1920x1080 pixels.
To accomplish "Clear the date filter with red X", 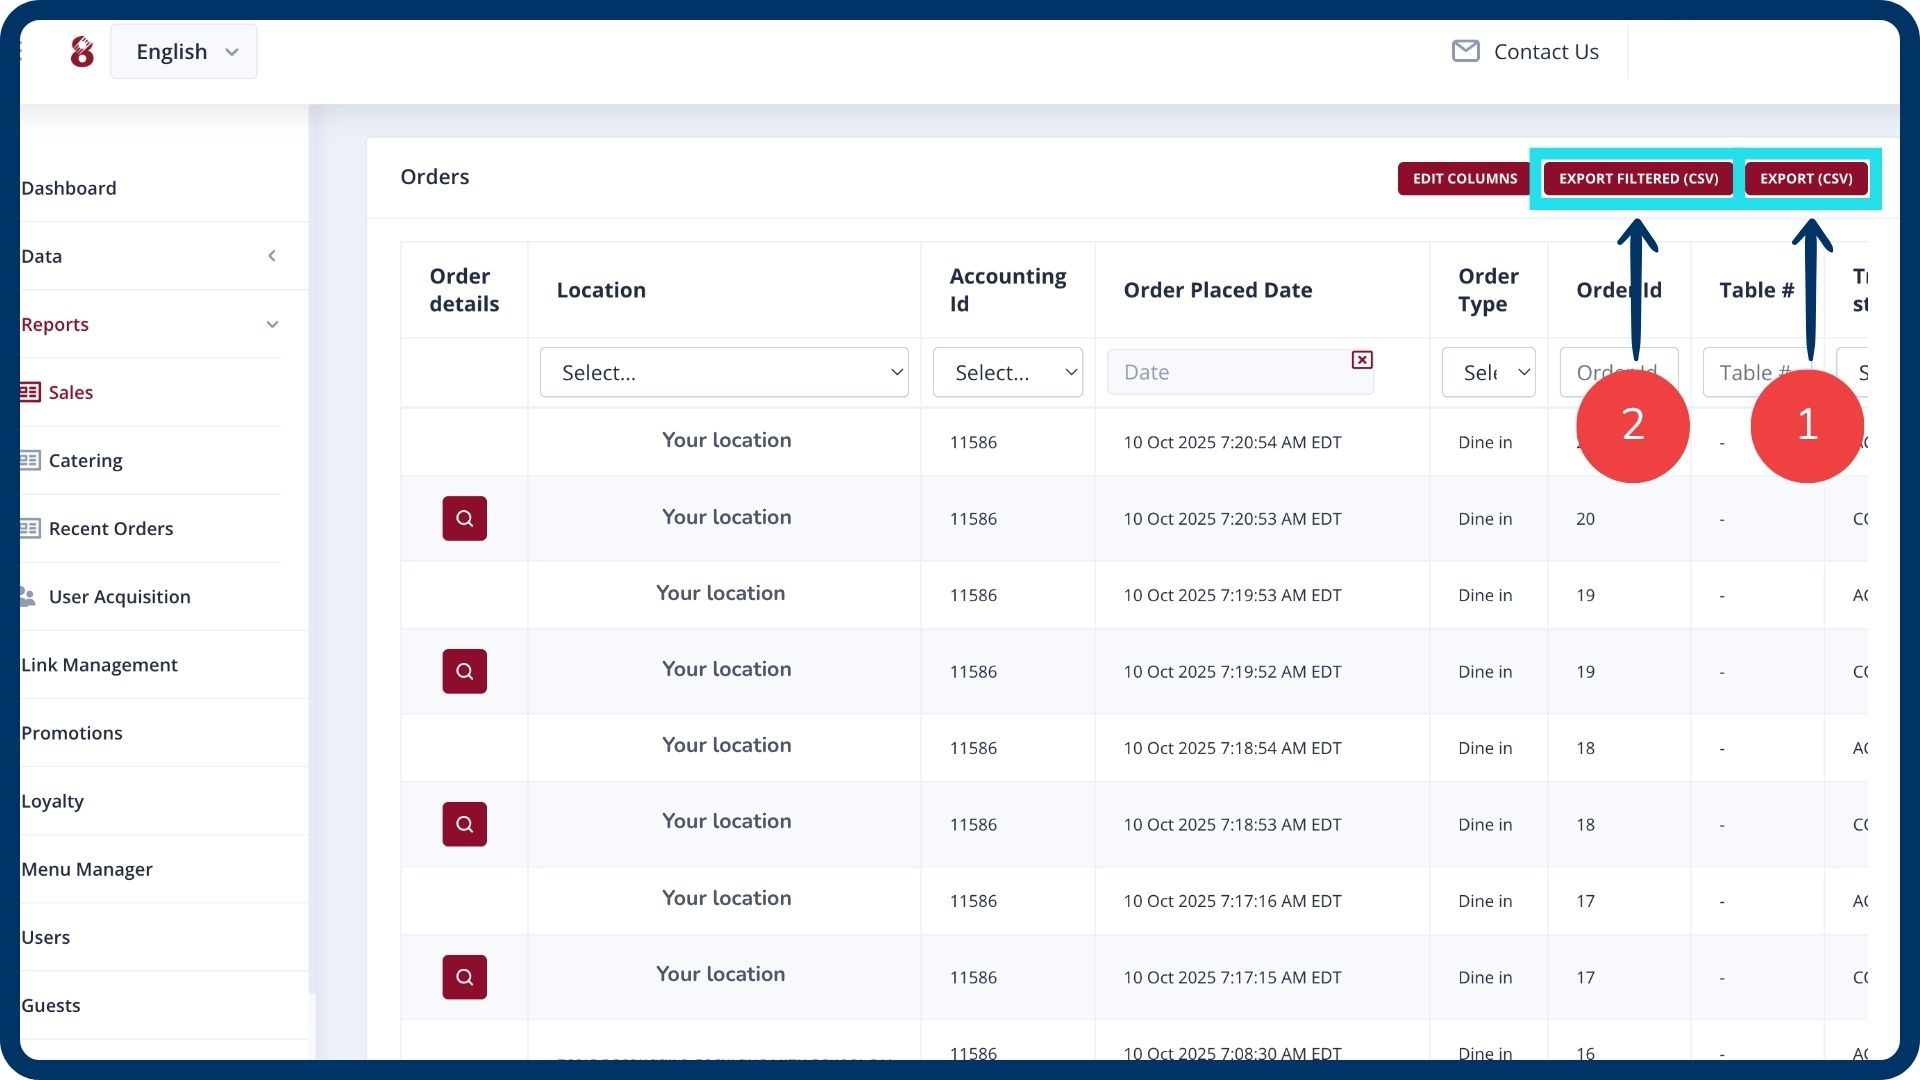I will [x=1361, y=360].
